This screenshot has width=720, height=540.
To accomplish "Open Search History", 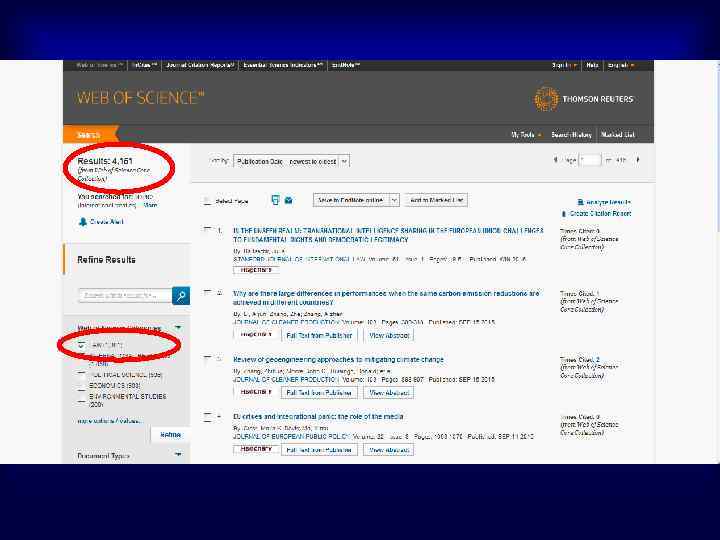I will (571, 135).
